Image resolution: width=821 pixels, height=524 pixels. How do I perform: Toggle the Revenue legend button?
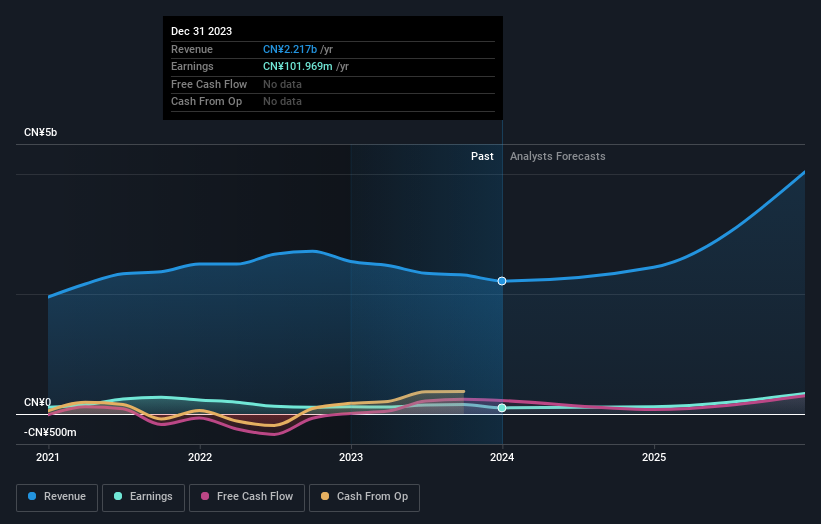coord(57,497)
